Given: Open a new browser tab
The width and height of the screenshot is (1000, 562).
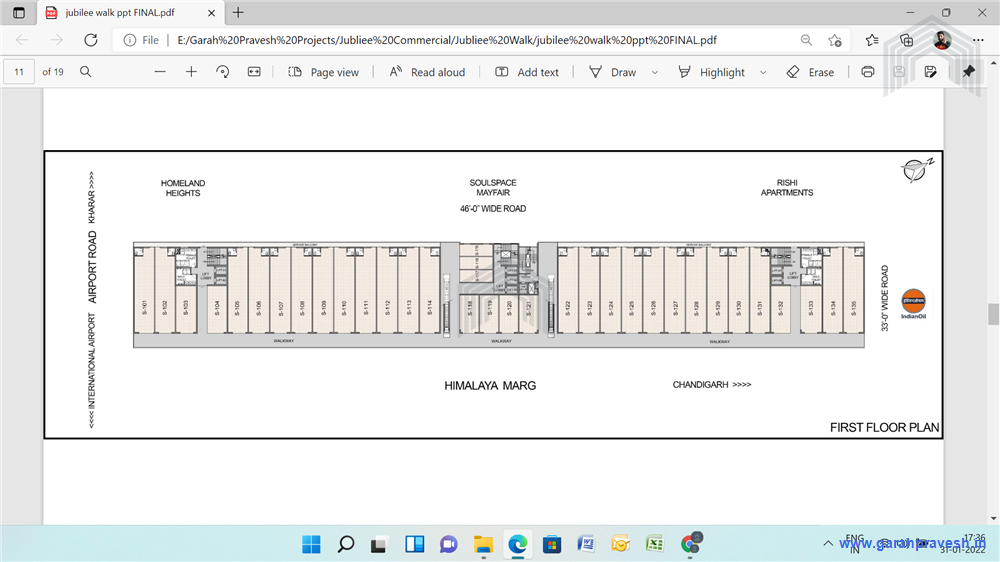Looking at the screenshot, I should (x=238, y=13).
